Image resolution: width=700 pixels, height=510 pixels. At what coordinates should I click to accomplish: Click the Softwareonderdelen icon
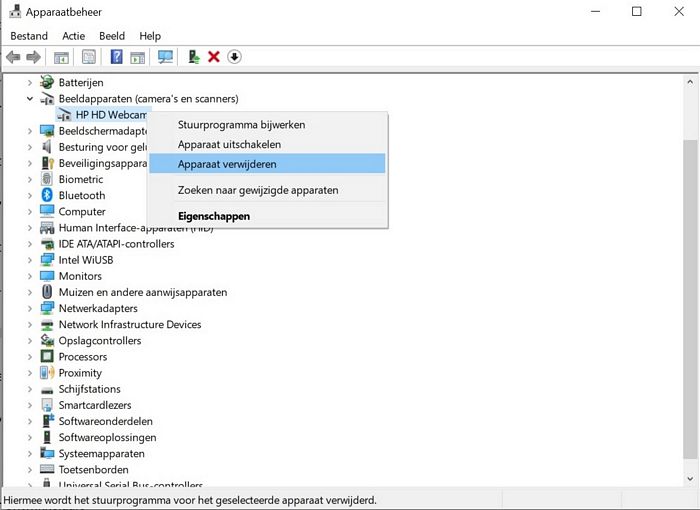[48, 421]
